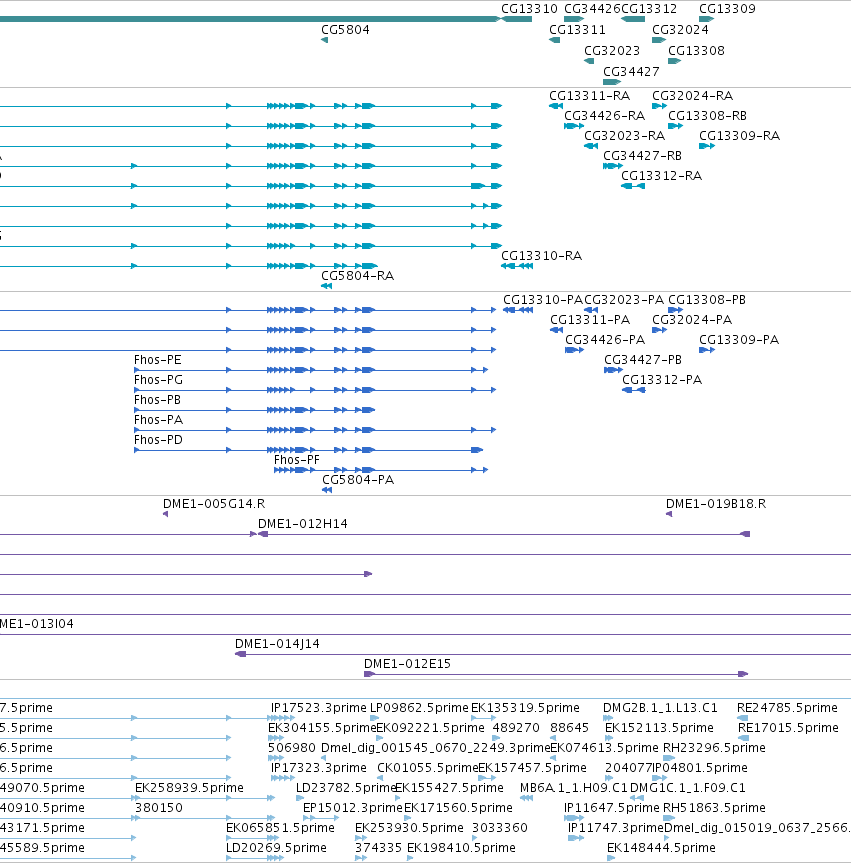Click EST CK01055.5prime
851x863 pixels.
[x=427, y=768]
